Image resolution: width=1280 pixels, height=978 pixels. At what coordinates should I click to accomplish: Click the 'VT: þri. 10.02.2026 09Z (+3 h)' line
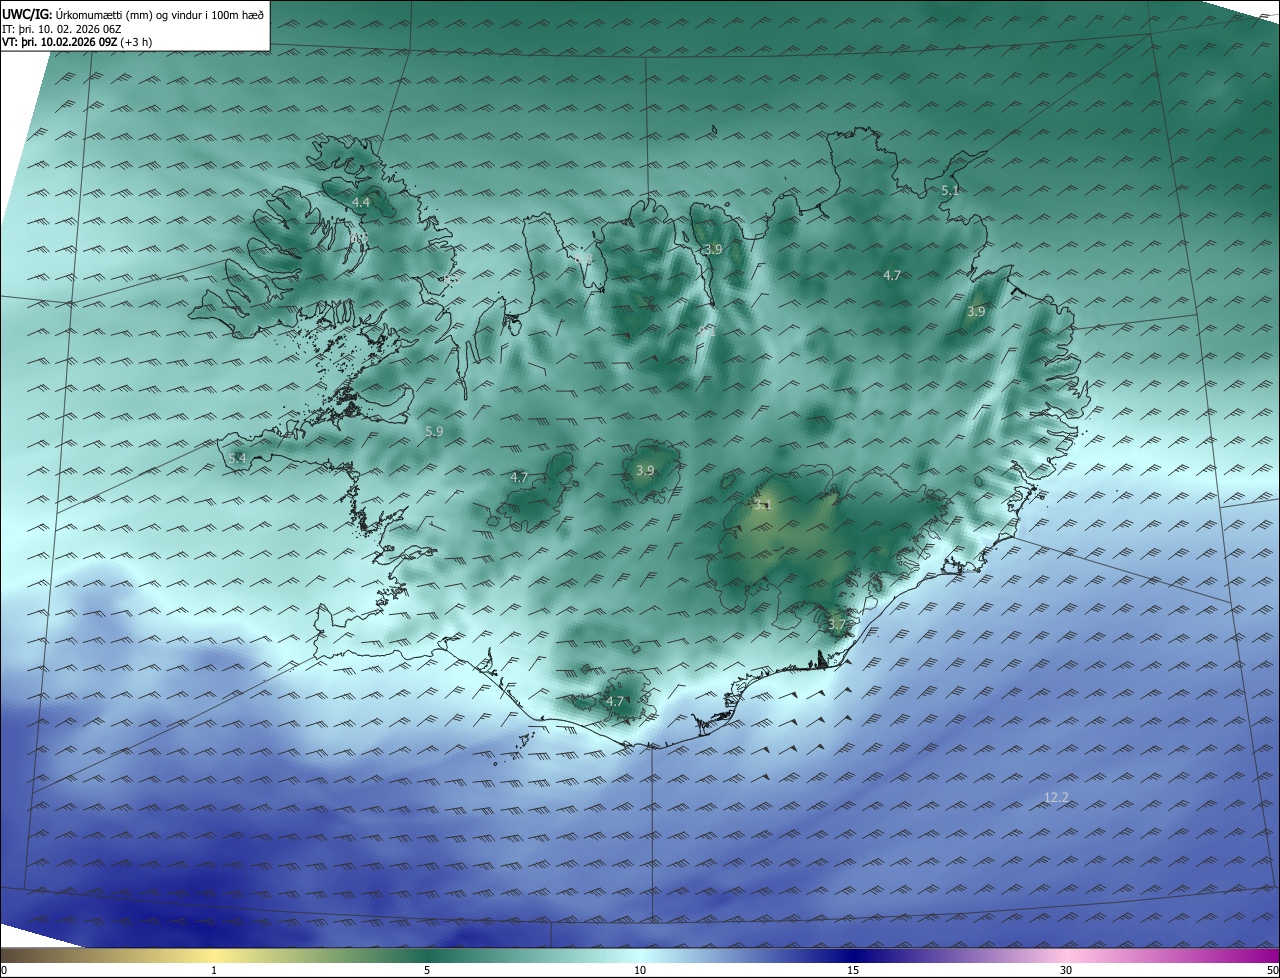pos(77,42)
